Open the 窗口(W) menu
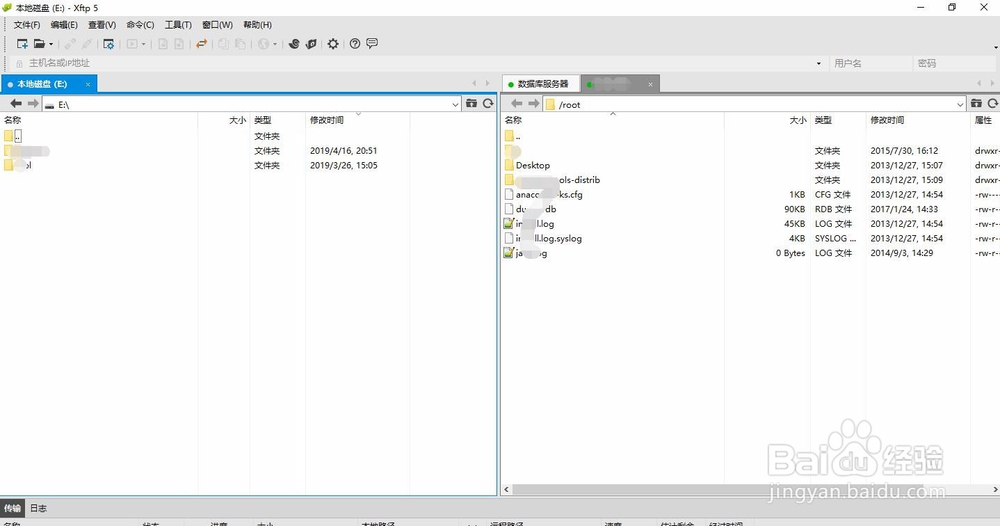Image resolution: width=1000 pixels, height=526 pixels. (x=217, y=25)
